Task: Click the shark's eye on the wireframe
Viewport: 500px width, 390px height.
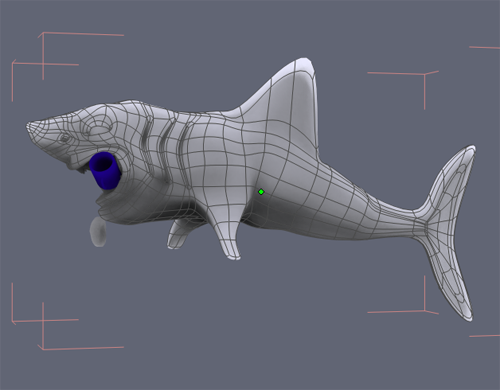Action: pyautogui.click(x=65, y=137)
